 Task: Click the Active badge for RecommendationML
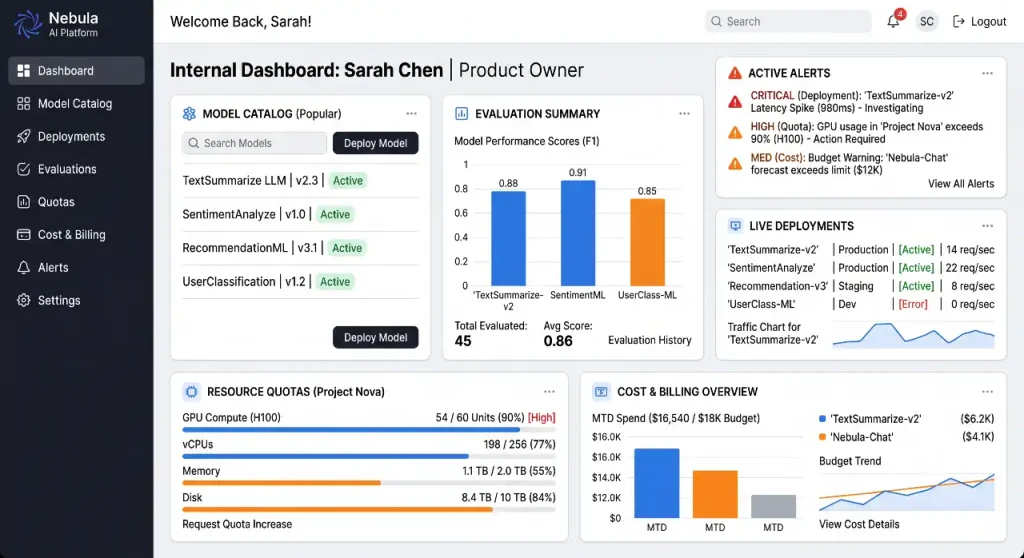pyautogui.click(x=347, y=248)
